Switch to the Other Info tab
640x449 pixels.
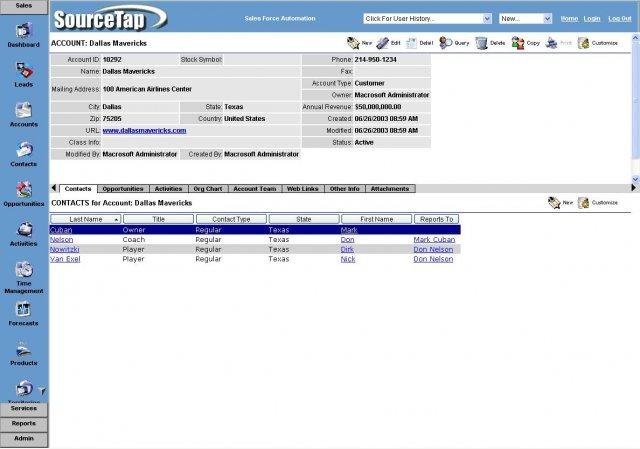[x=344, y=189]
